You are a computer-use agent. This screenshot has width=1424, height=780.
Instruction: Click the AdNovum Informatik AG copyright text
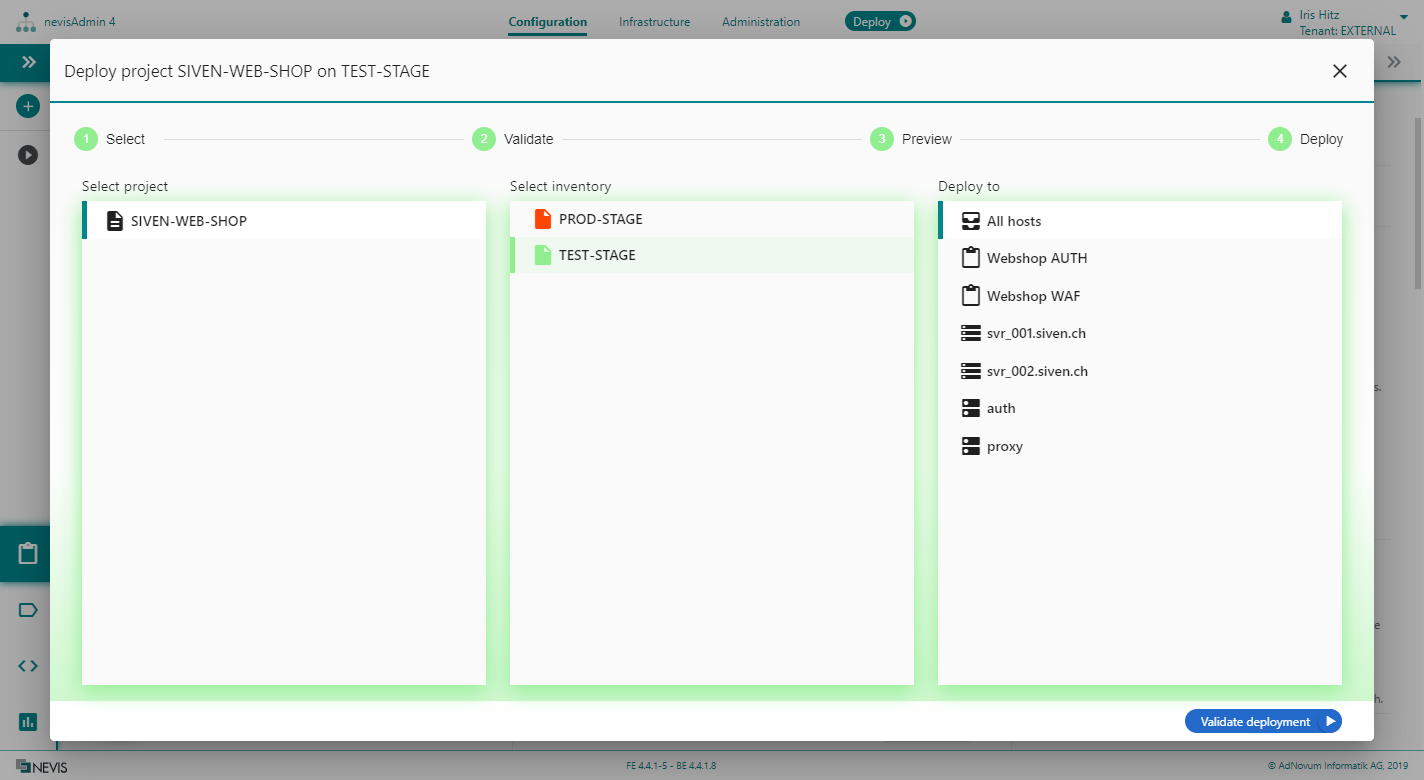click(1337, 766)
